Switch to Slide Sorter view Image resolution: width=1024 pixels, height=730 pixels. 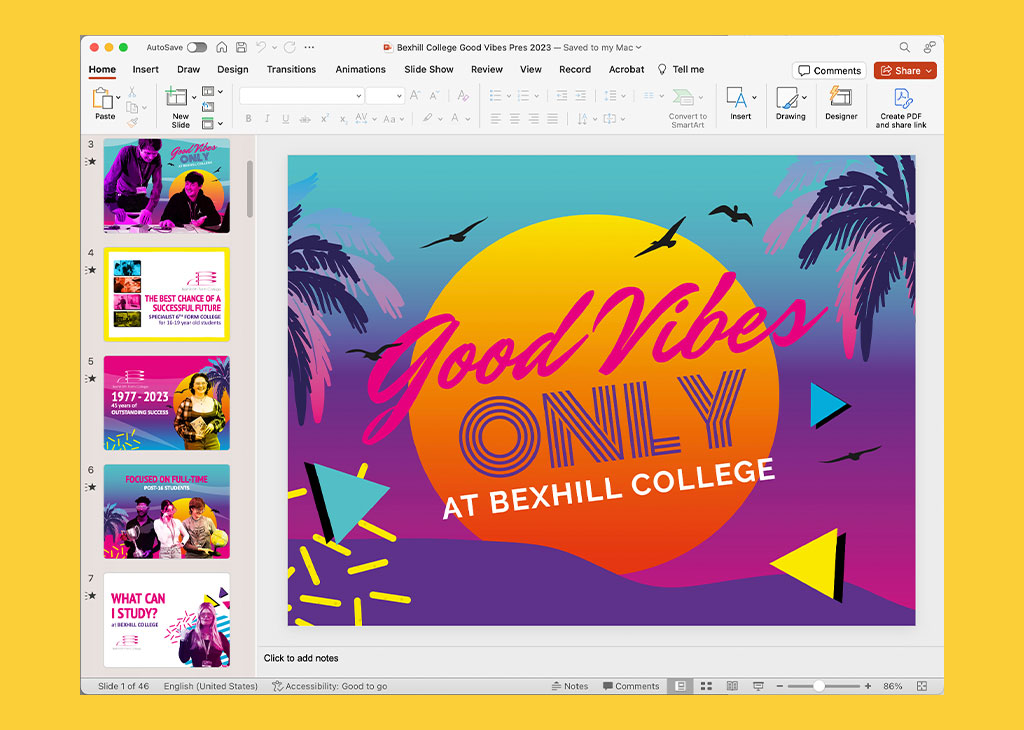706,686
